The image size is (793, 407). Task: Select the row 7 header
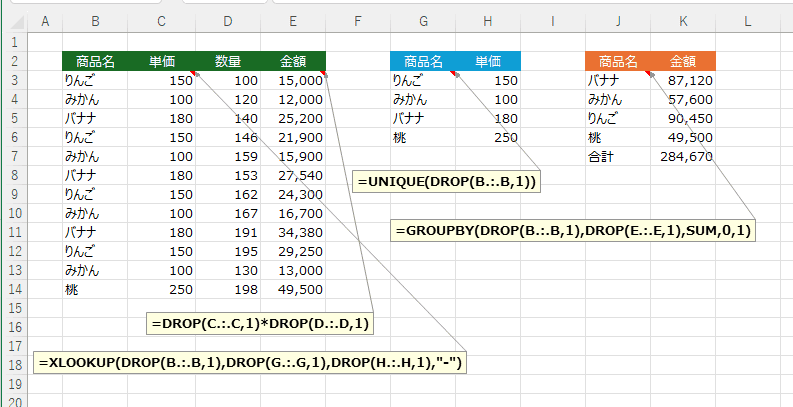click(15, 157)
